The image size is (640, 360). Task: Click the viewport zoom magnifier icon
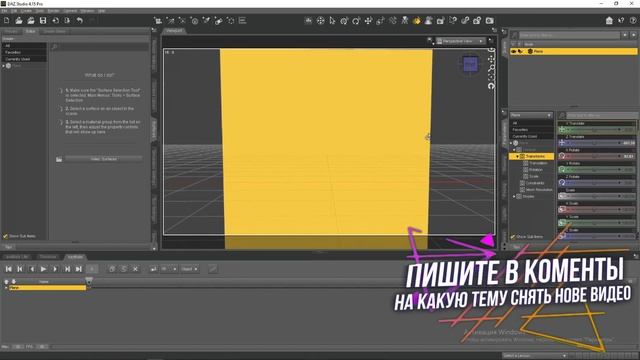491,68
